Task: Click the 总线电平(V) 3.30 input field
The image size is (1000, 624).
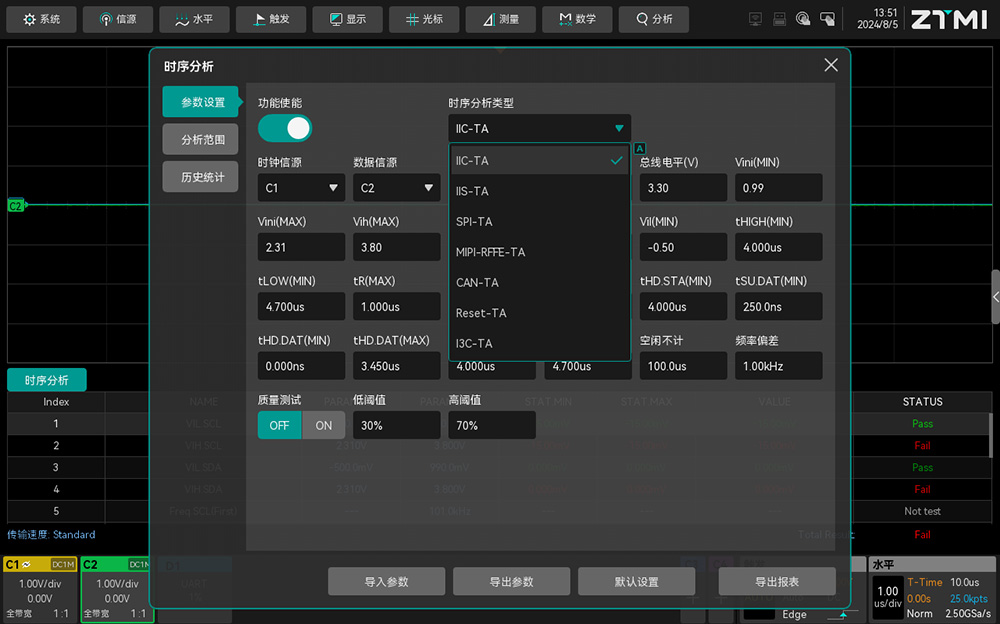Action: pyautogui.click(x=683, y=188)
